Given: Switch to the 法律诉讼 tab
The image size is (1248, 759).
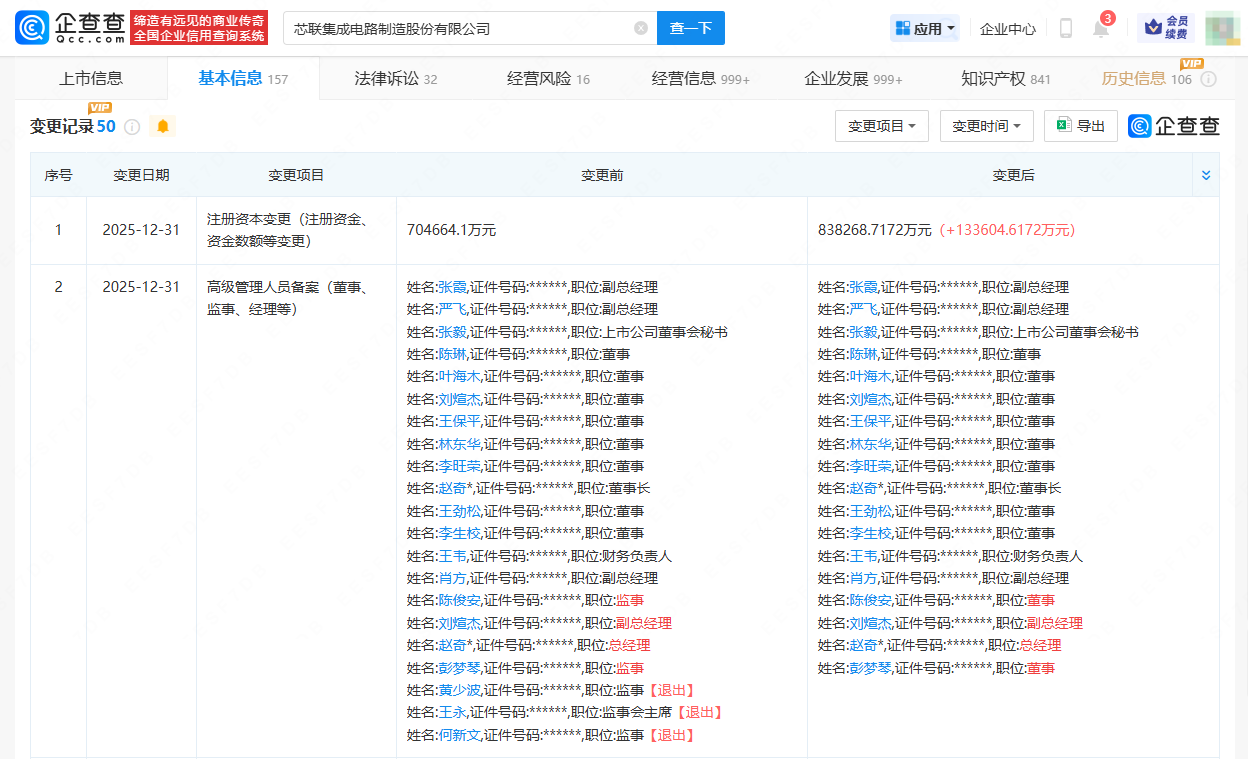Looking at the screenshot, I should [x=396, y=79].
